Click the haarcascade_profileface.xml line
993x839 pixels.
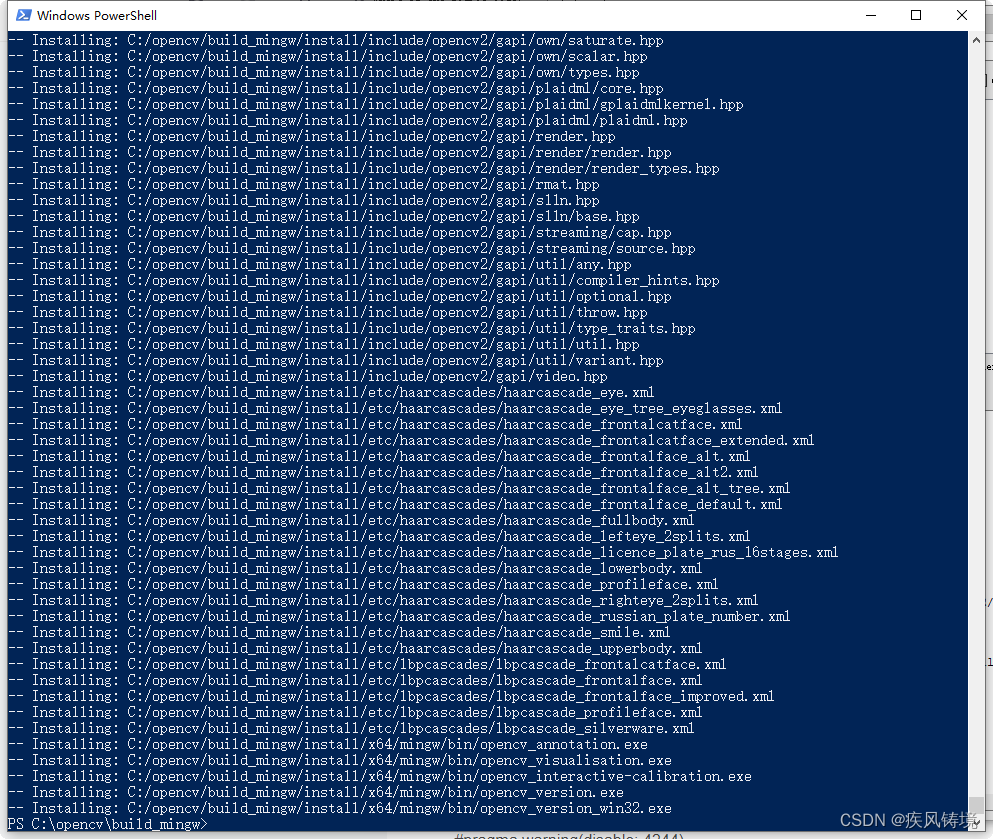point(364,584)
